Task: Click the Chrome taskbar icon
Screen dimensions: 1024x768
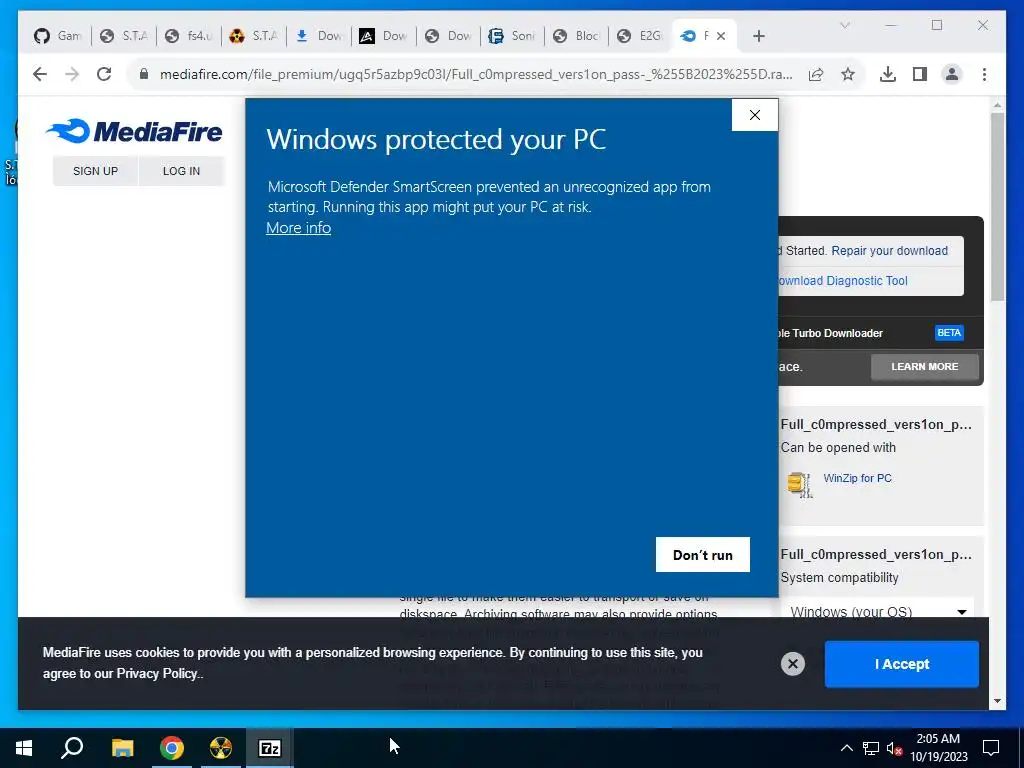Action: 172,748
